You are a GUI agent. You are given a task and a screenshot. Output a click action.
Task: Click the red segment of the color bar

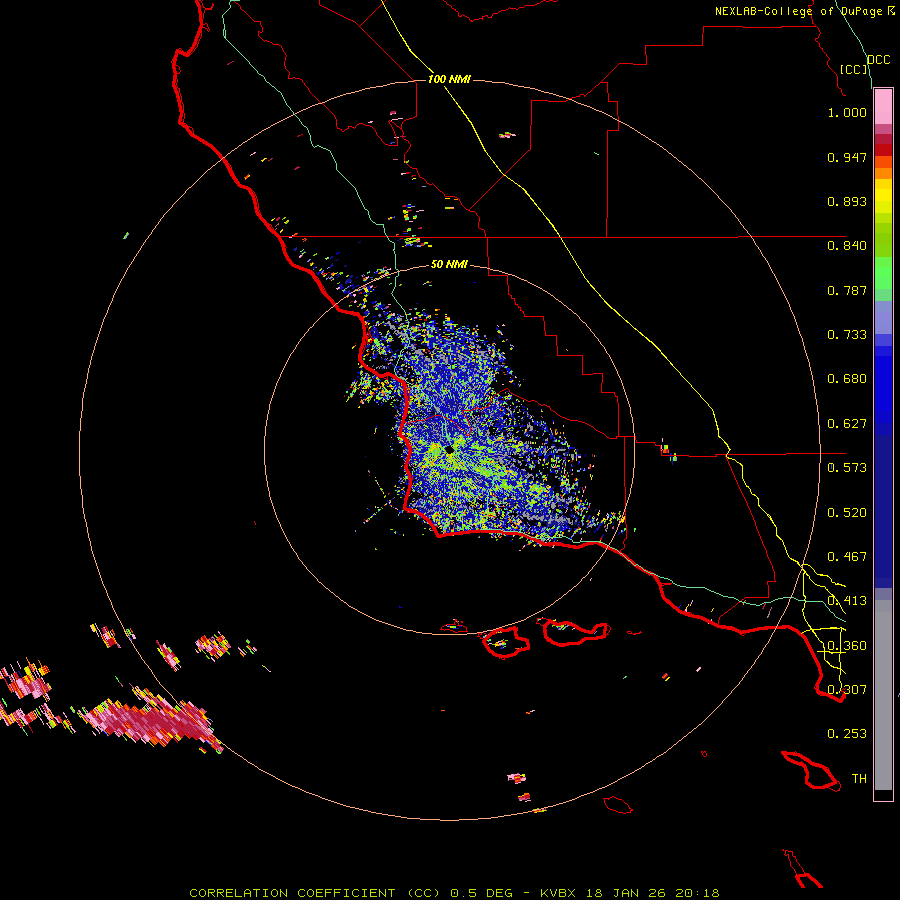pos(883,150)
